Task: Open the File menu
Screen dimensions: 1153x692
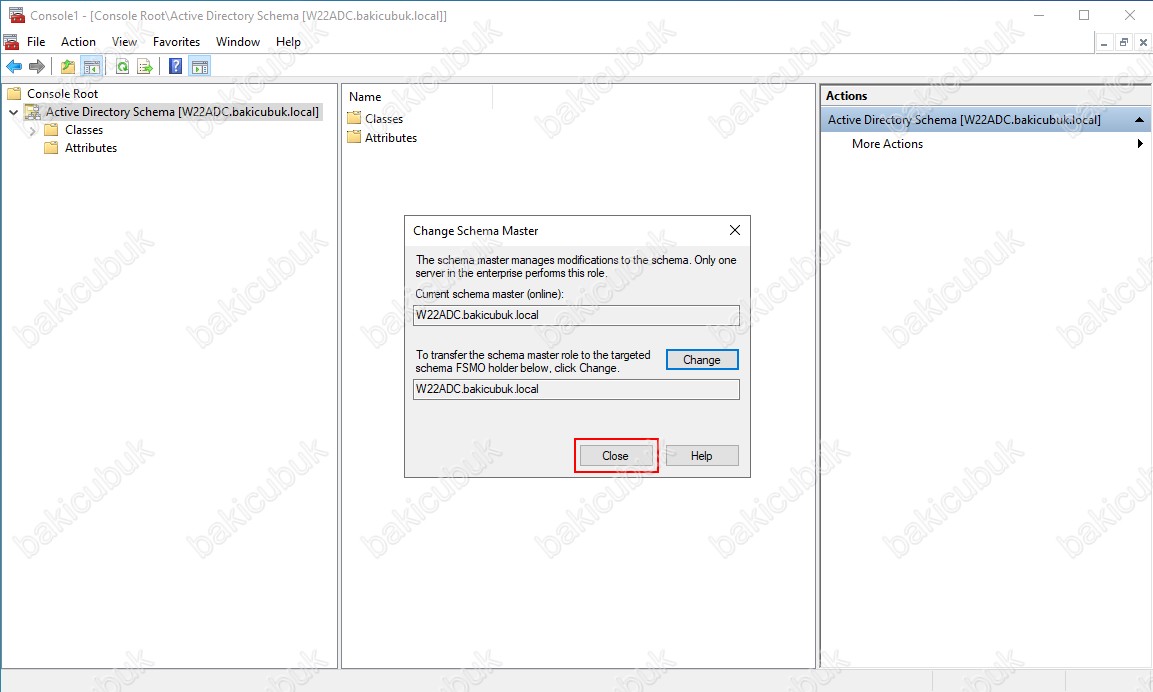Action: pos(36,42)
